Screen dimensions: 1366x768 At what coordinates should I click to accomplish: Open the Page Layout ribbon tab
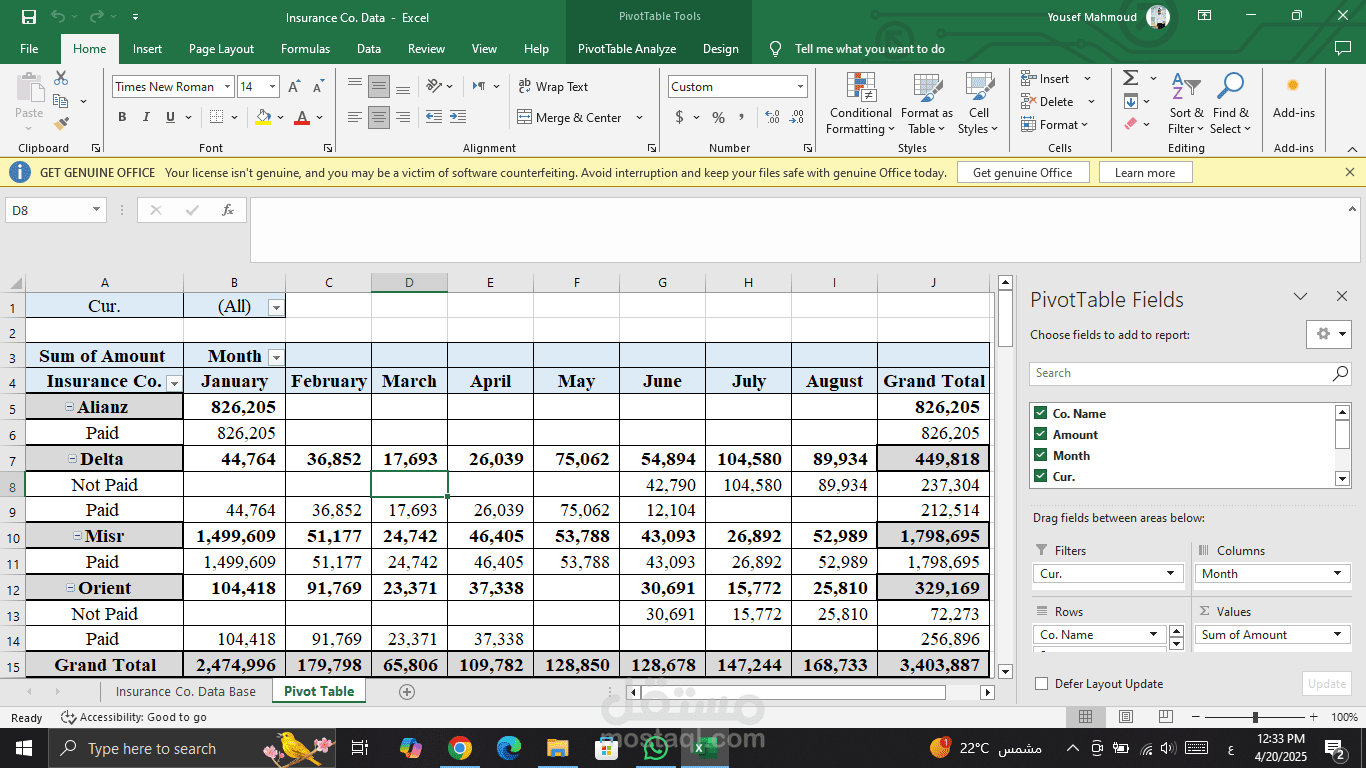click(221, 48)
